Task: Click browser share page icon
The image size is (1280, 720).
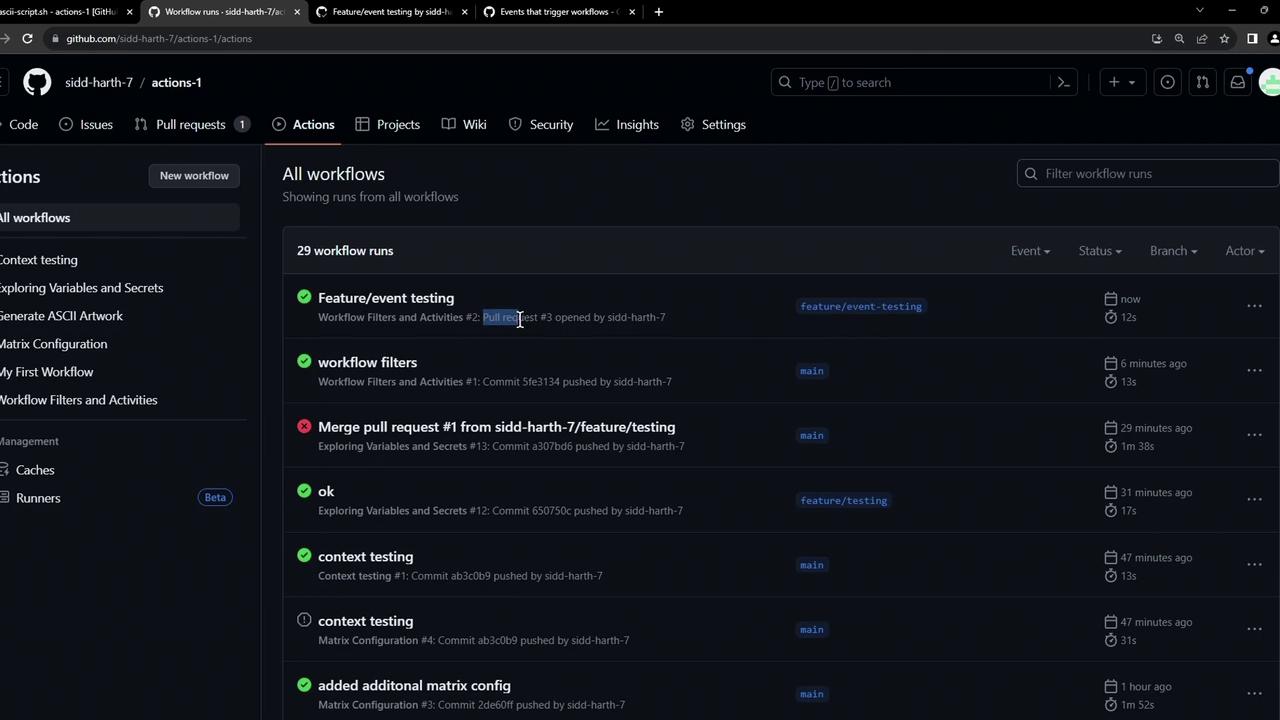Action: (x=1202, y=38)
